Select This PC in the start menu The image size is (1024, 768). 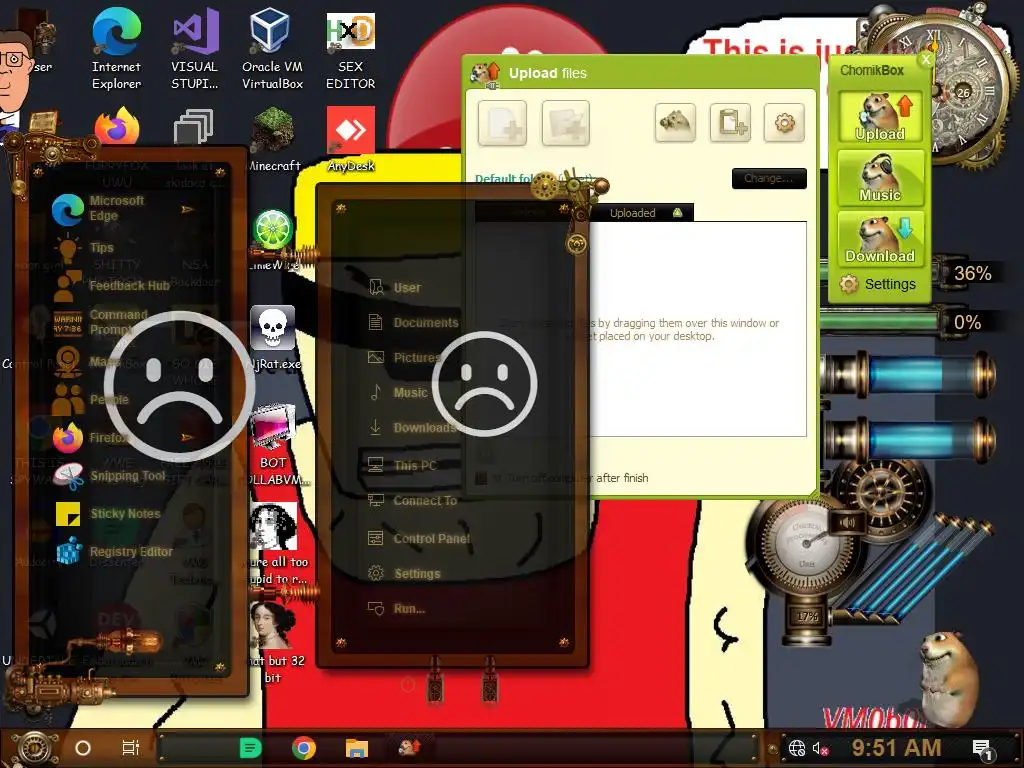[x=403, y=466]
